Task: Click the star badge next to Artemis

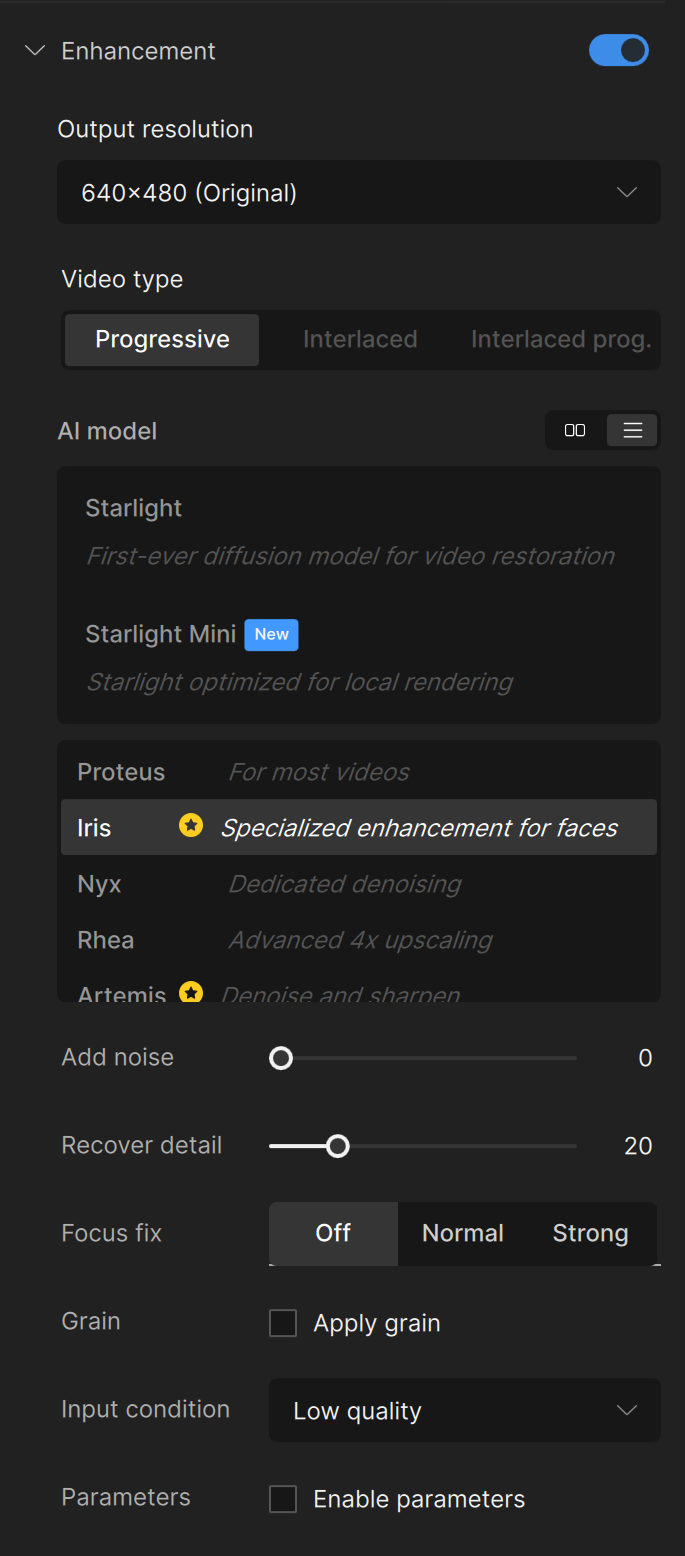Action: tap(190, 992)
